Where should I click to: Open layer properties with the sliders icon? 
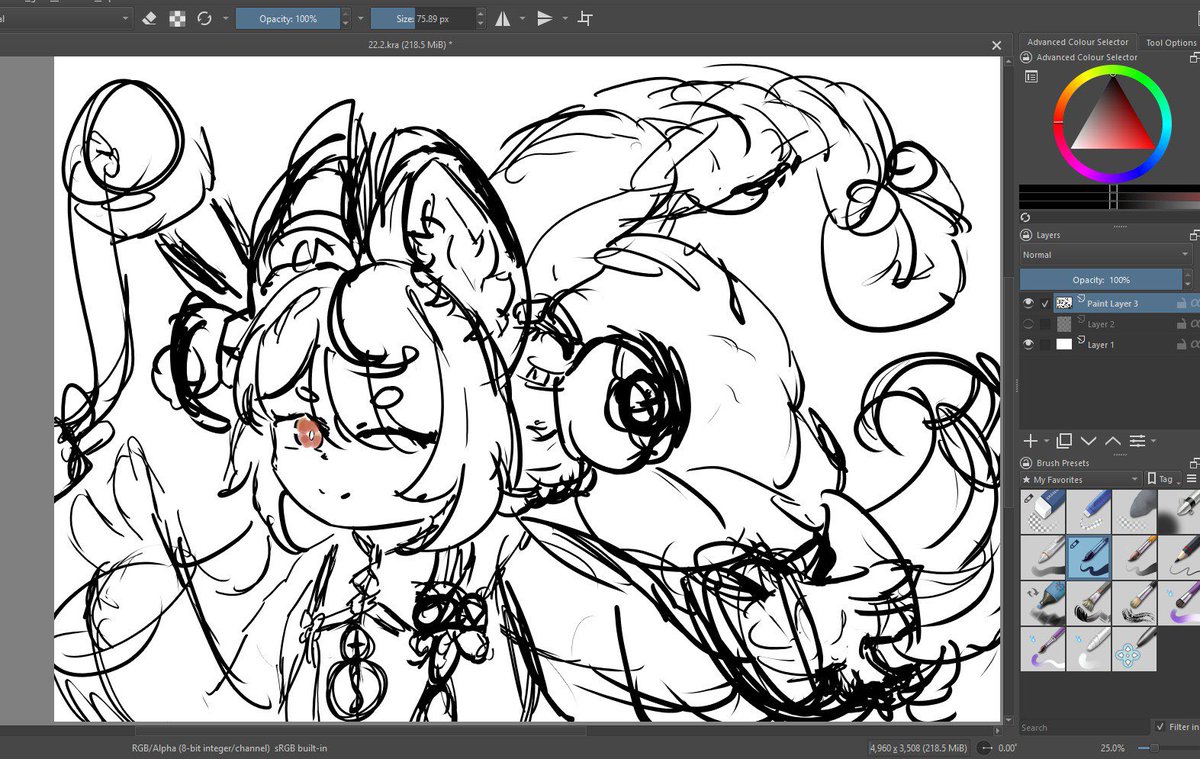click(1138, 440)
